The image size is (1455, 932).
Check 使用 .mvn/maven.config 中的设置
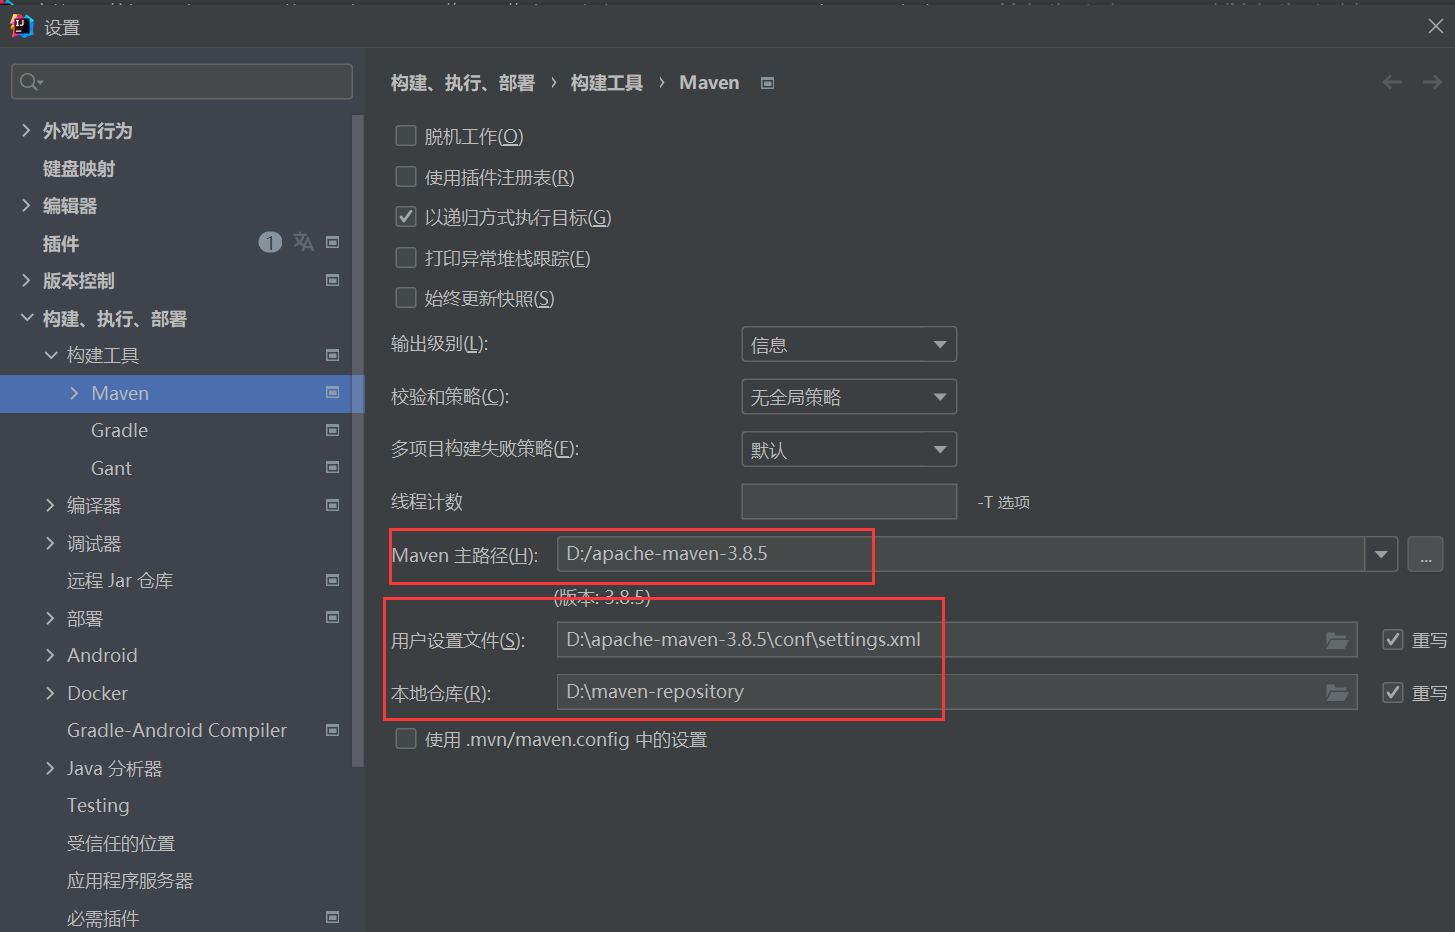[x=405, y=739]
